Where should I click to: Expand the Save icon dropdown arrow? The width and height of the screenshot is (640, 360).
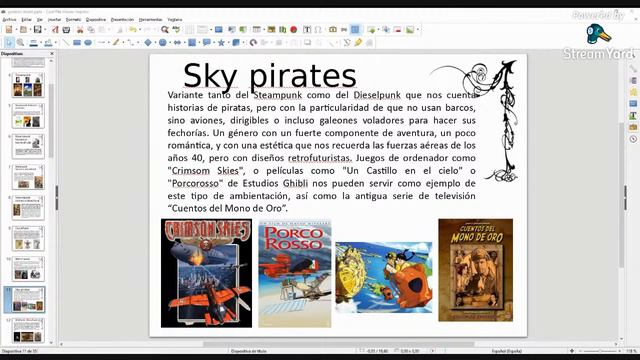(44, 29)
